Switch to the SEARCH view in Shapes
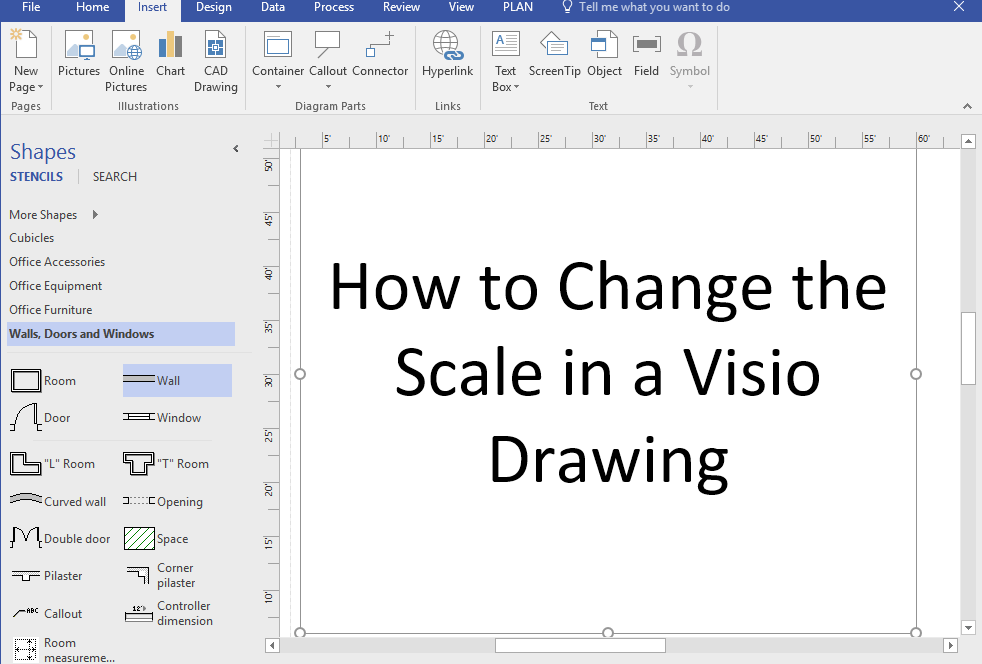The image size is (982, 664). click(114, 176)
